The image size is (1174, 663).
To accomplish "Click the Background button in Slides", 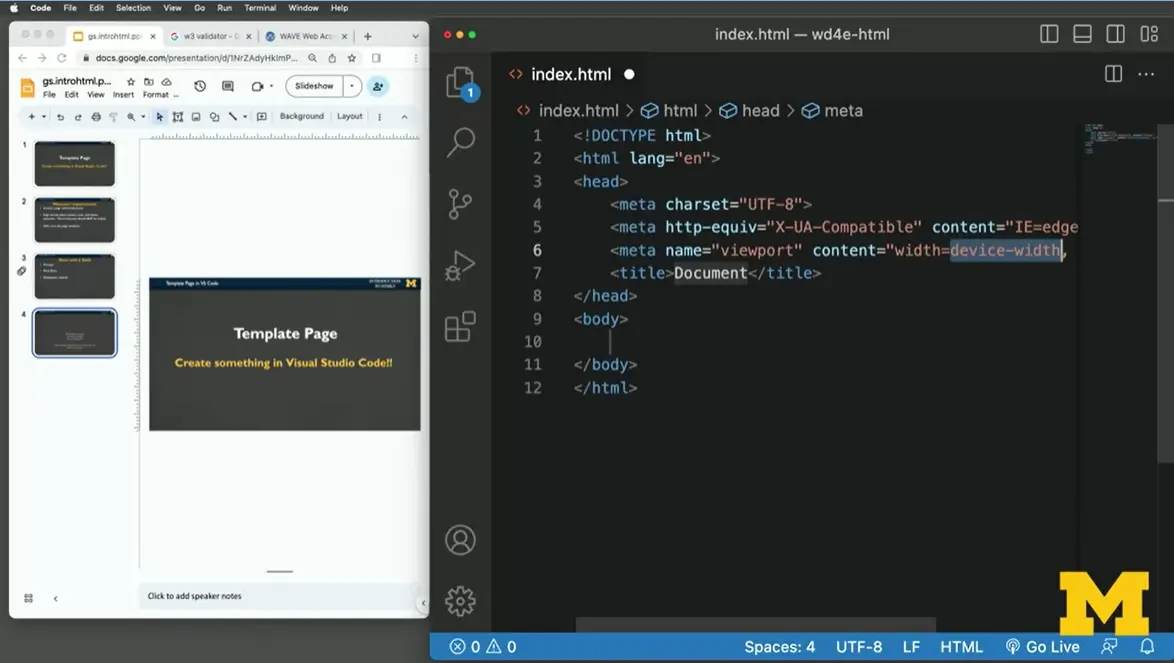I will coord(301,116).
